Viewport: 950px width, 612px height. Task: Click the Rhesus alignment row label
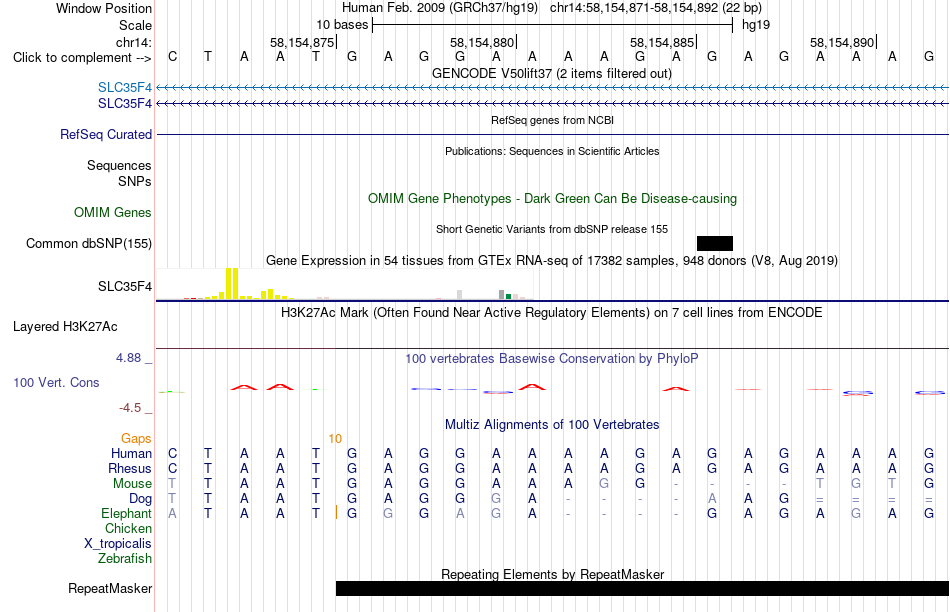click(130, 468)
